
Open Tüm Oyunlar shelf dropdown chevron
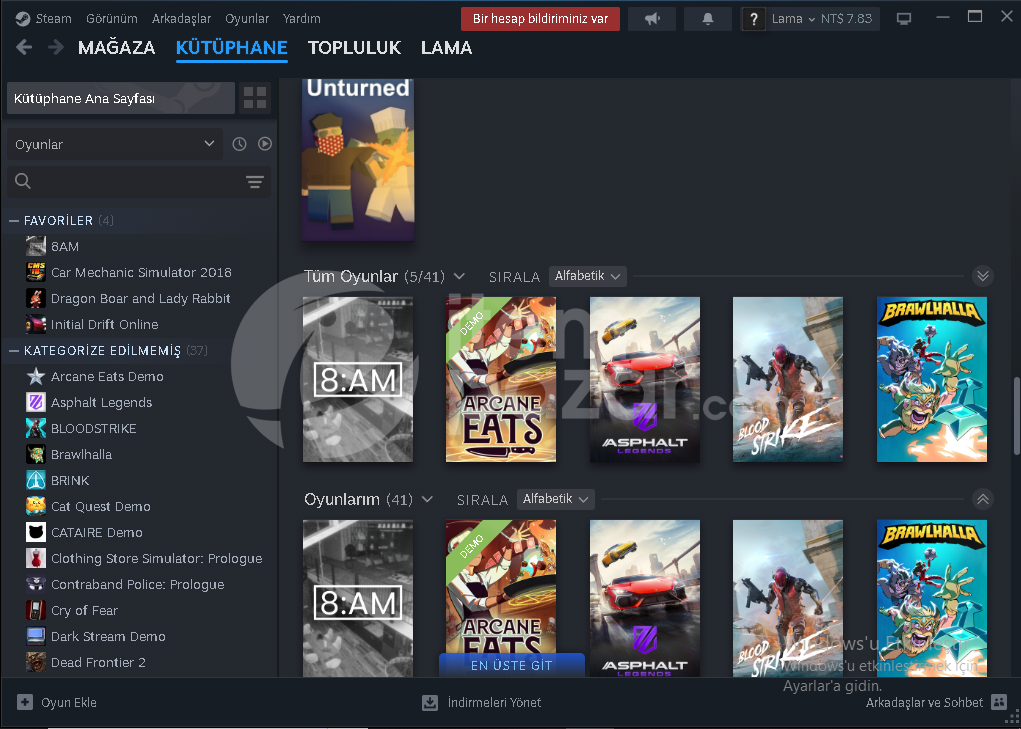[459, 276]
